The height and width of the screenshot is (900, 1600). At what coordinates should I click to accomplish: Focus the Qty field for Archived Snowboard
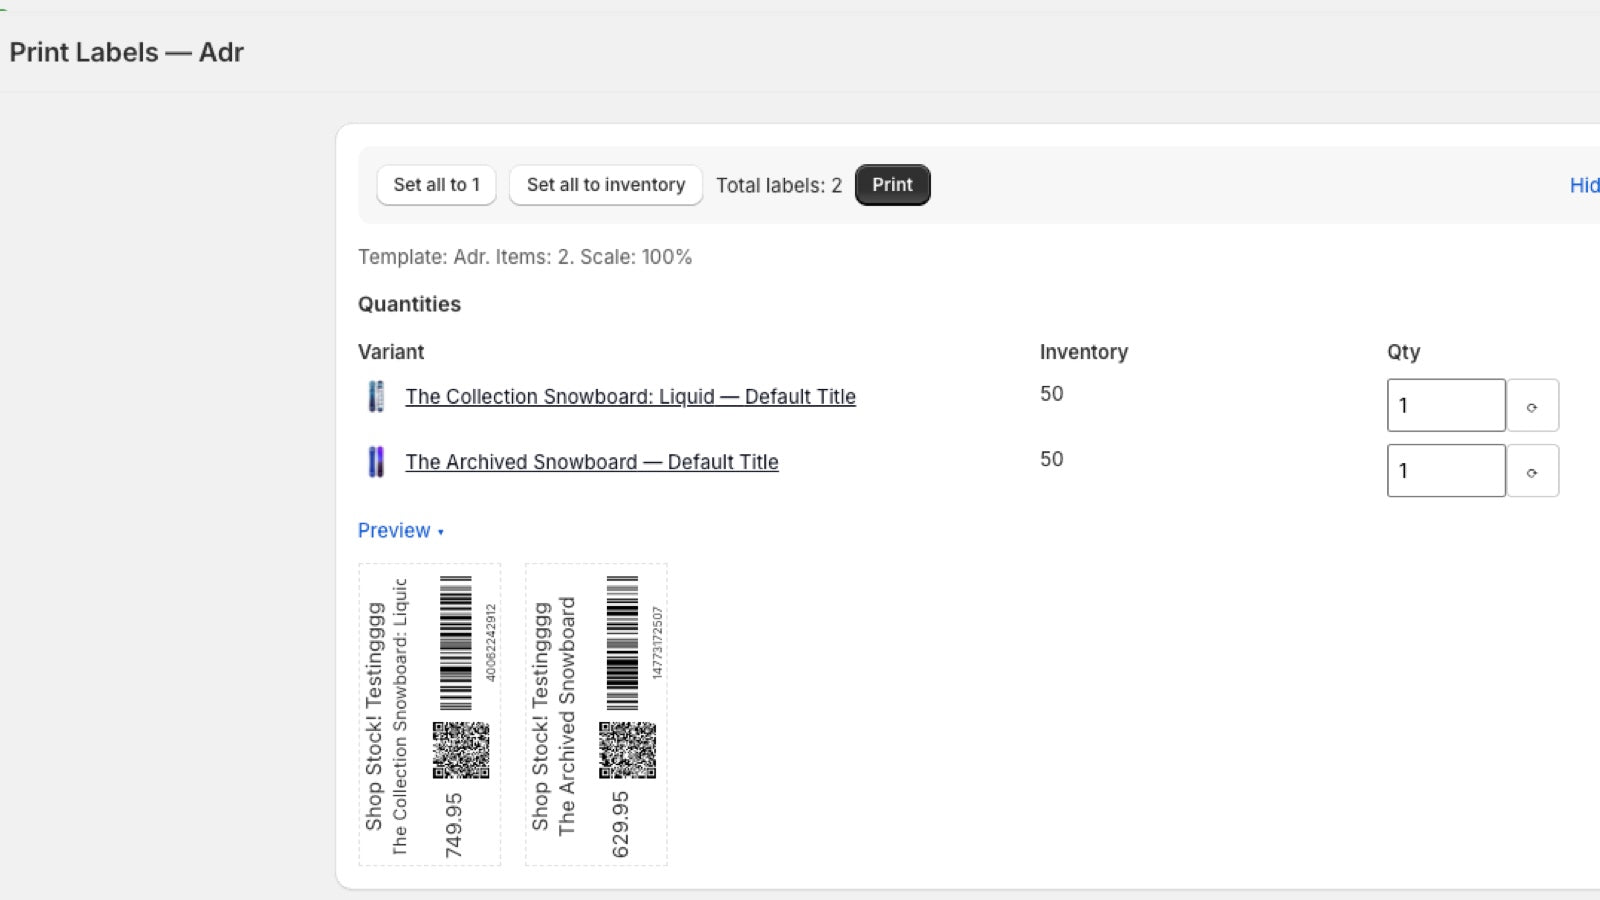point(1445,471)
